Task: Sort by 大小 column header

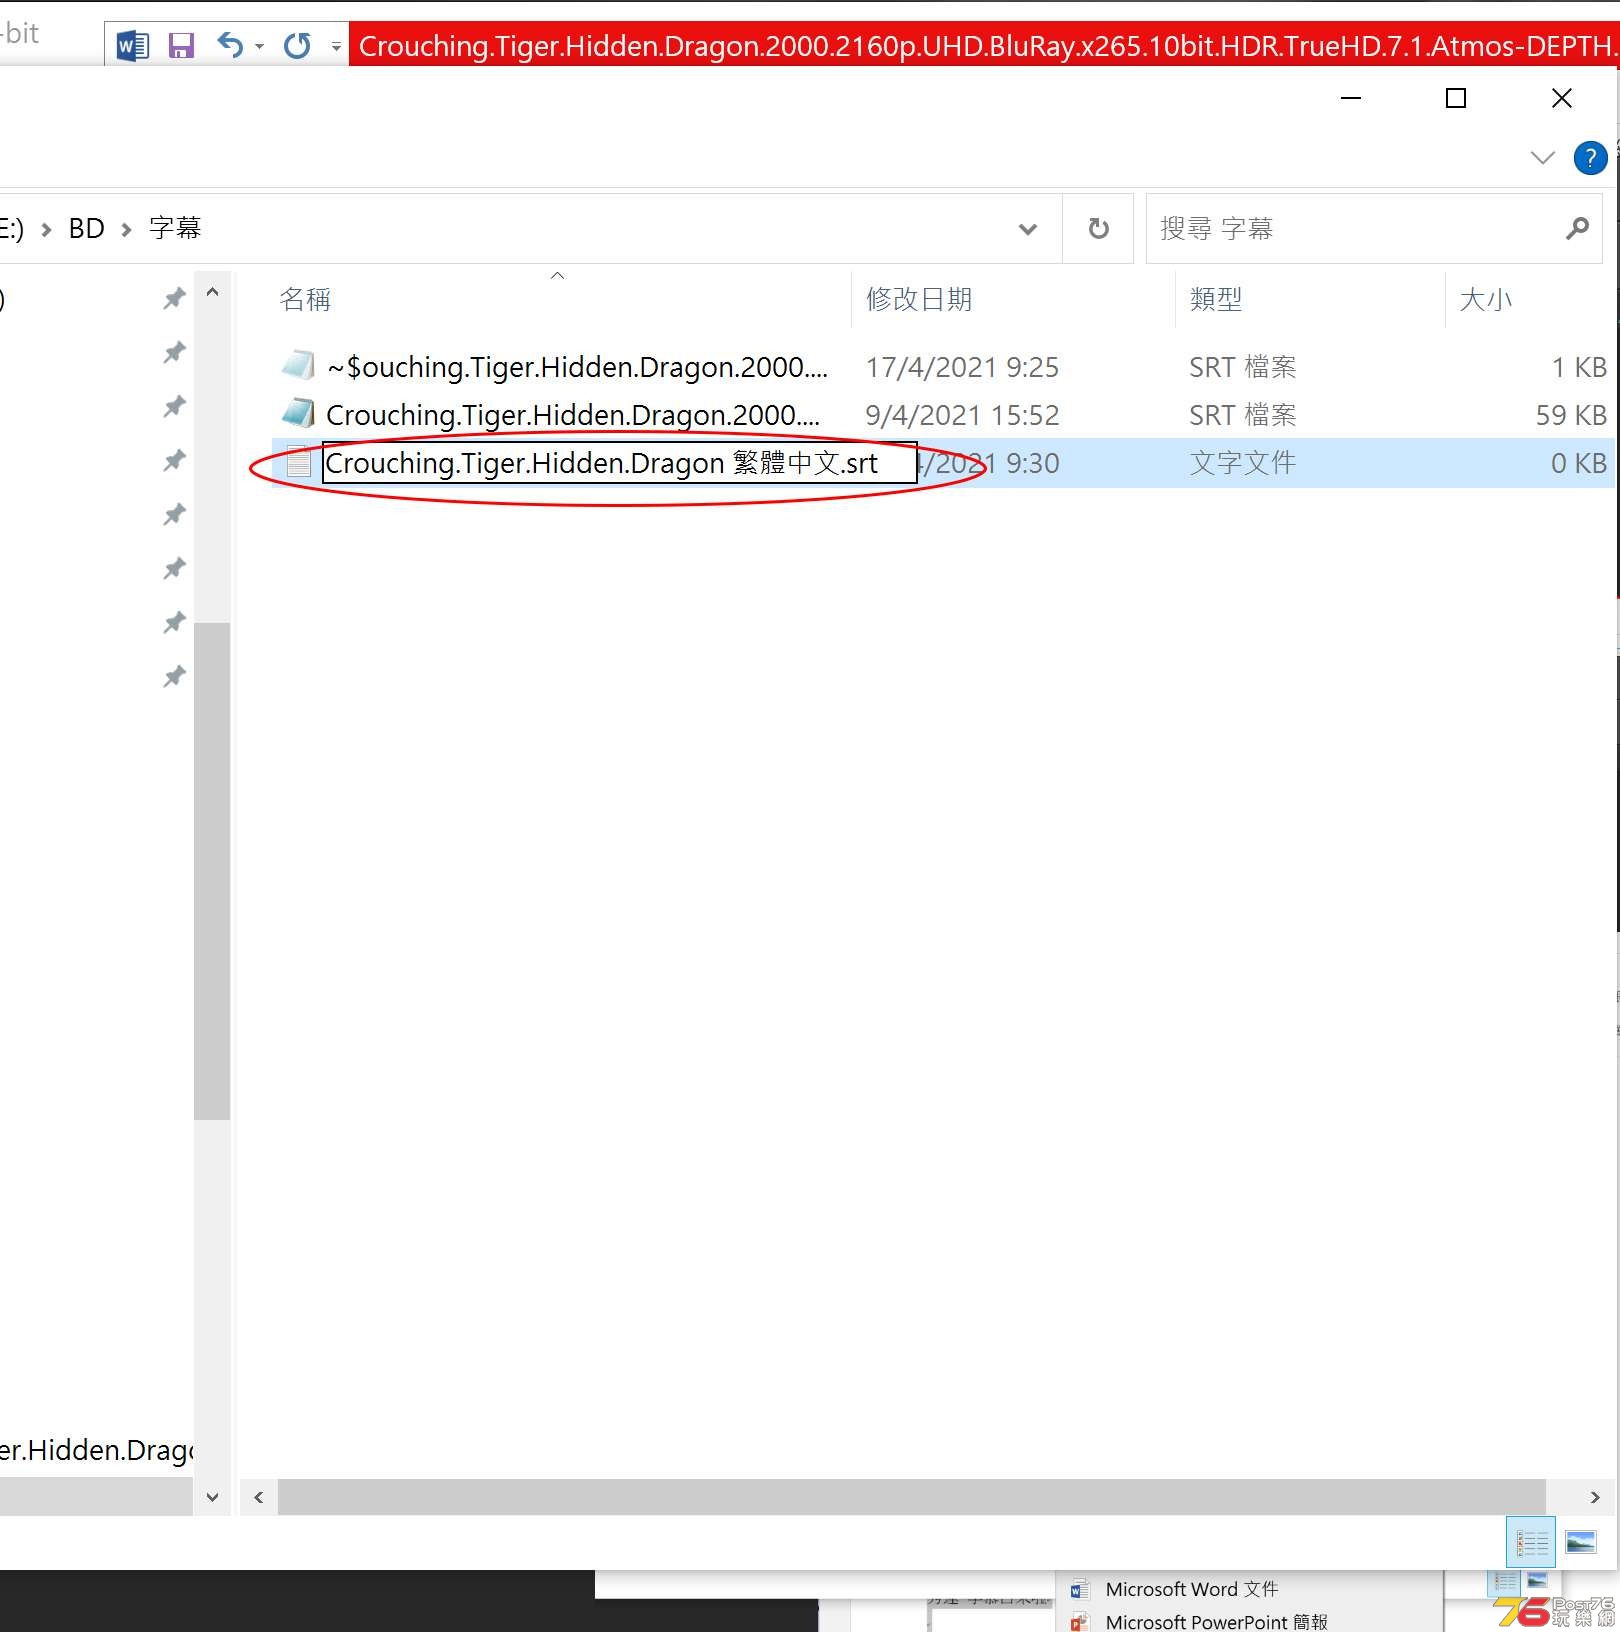Action: tap(1485, 299)
